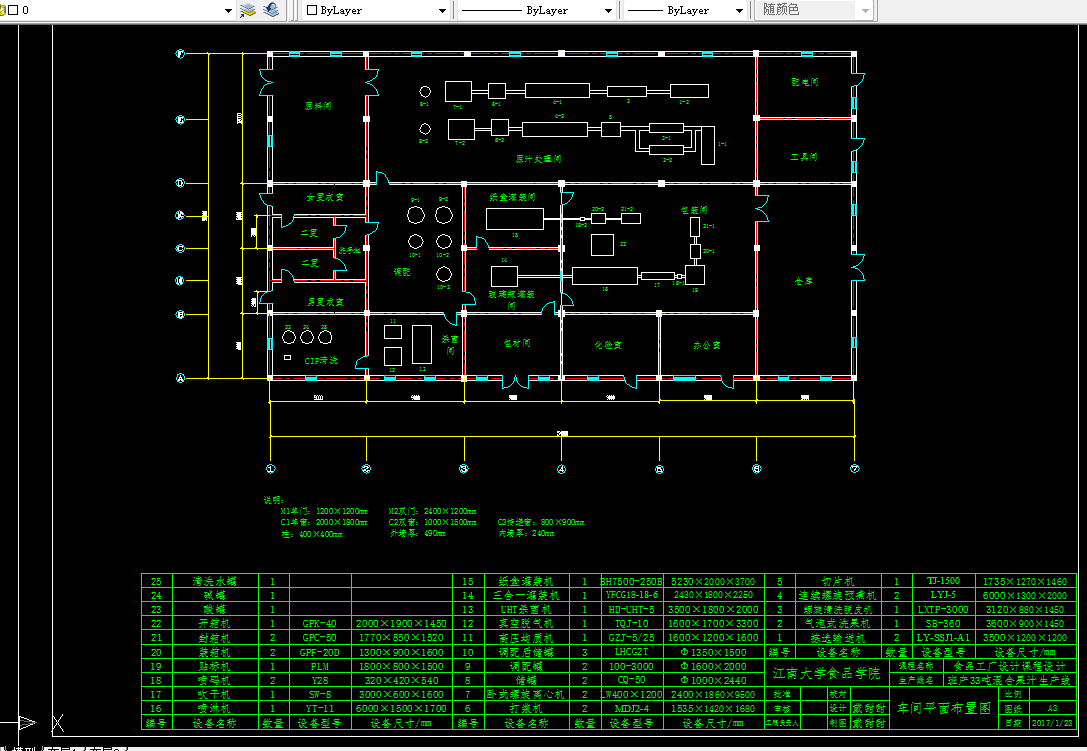Open the 随颜色 plot style dropdown
Image resolution: width=1087 pixels, height=751 pixels.
864,10
